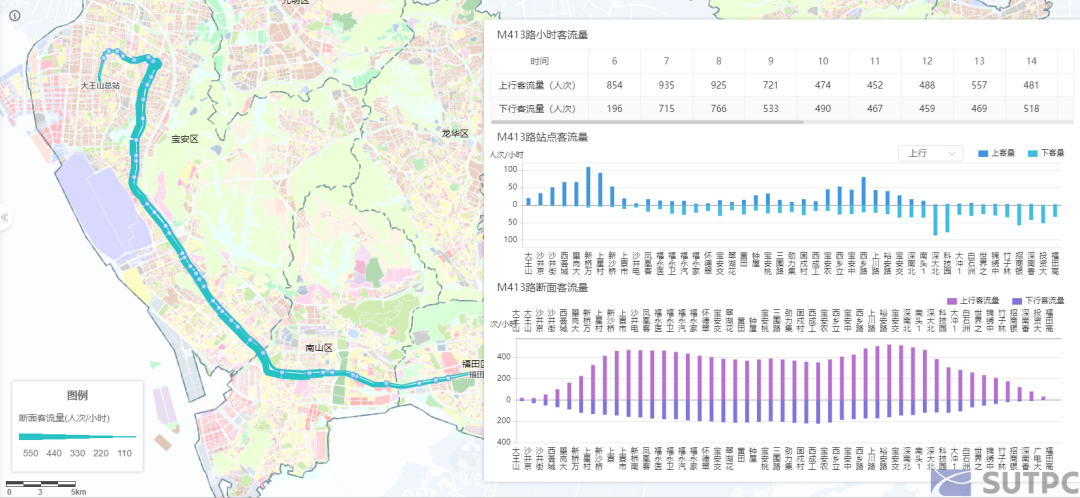Click the table cell showing 935

click(667, 85)
